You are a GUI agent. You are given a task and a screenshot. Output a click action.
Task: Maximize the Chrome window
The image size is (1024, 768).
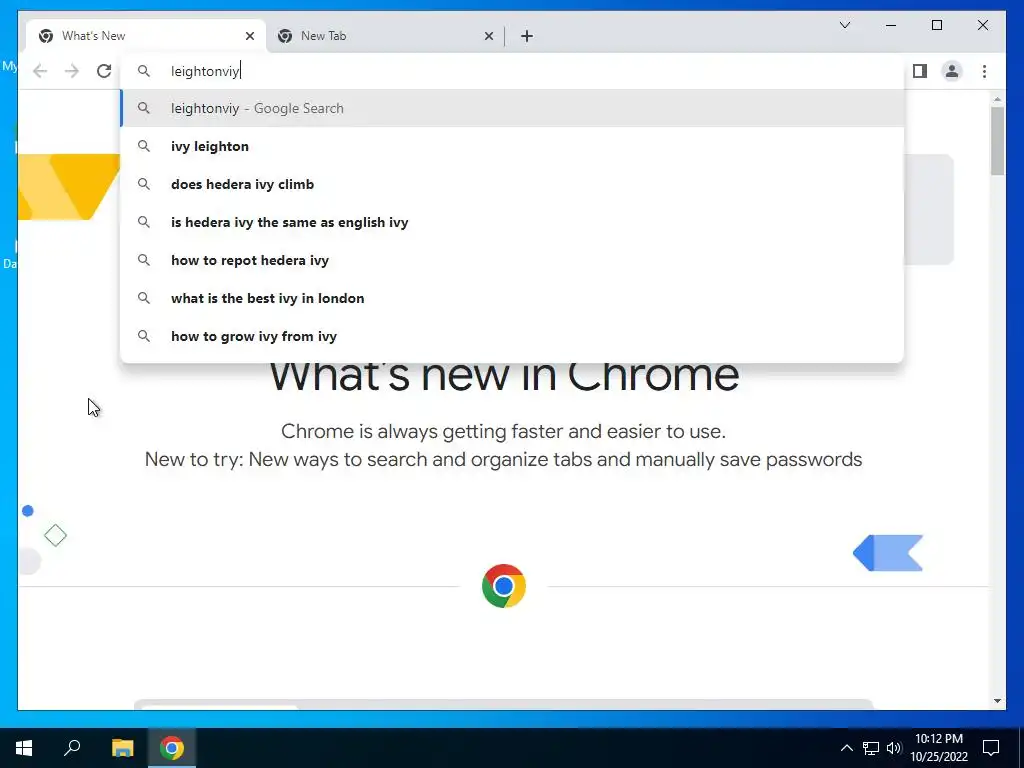click(x=936, y=25)
